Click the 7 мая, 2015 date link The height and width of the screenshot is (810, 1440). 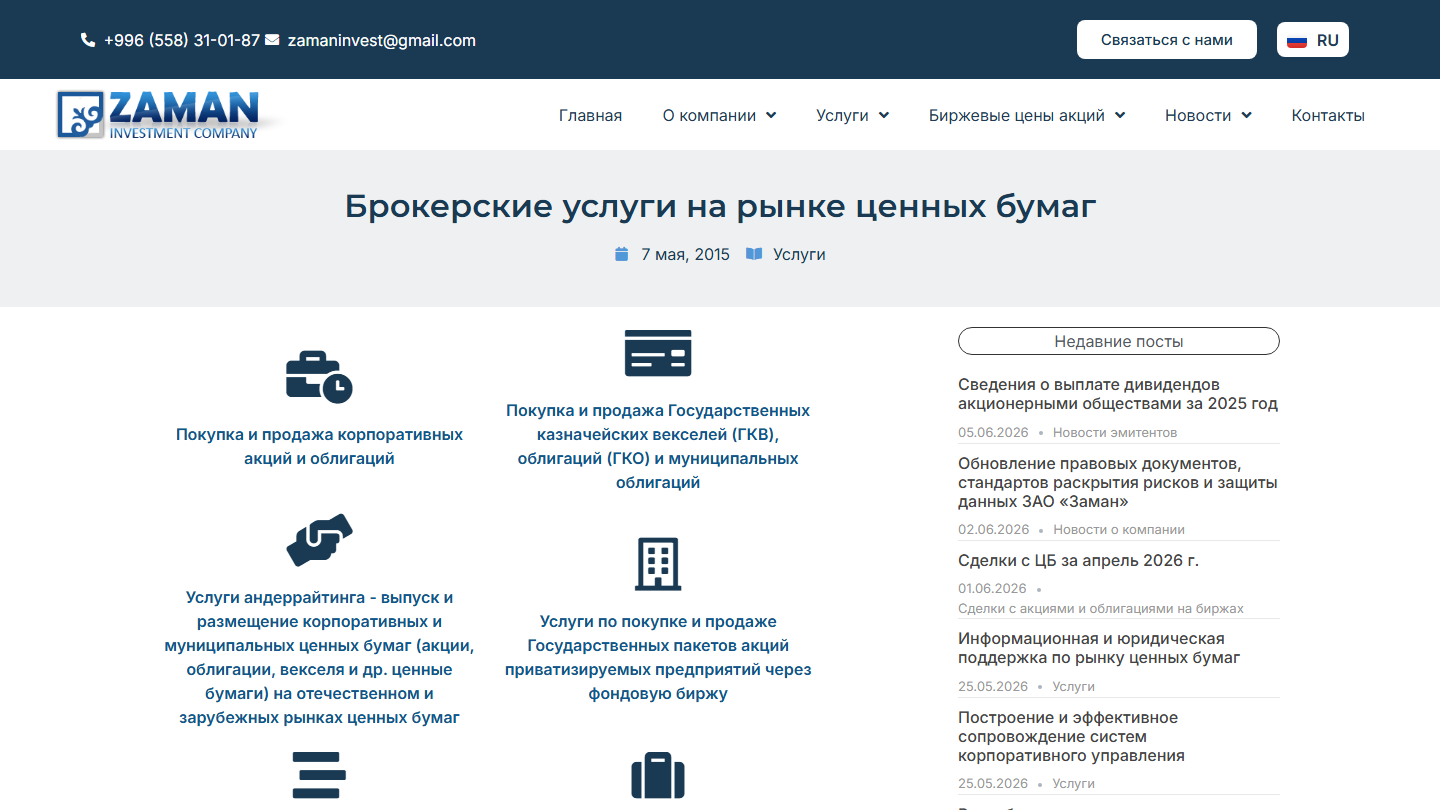(x=685, y=254)
